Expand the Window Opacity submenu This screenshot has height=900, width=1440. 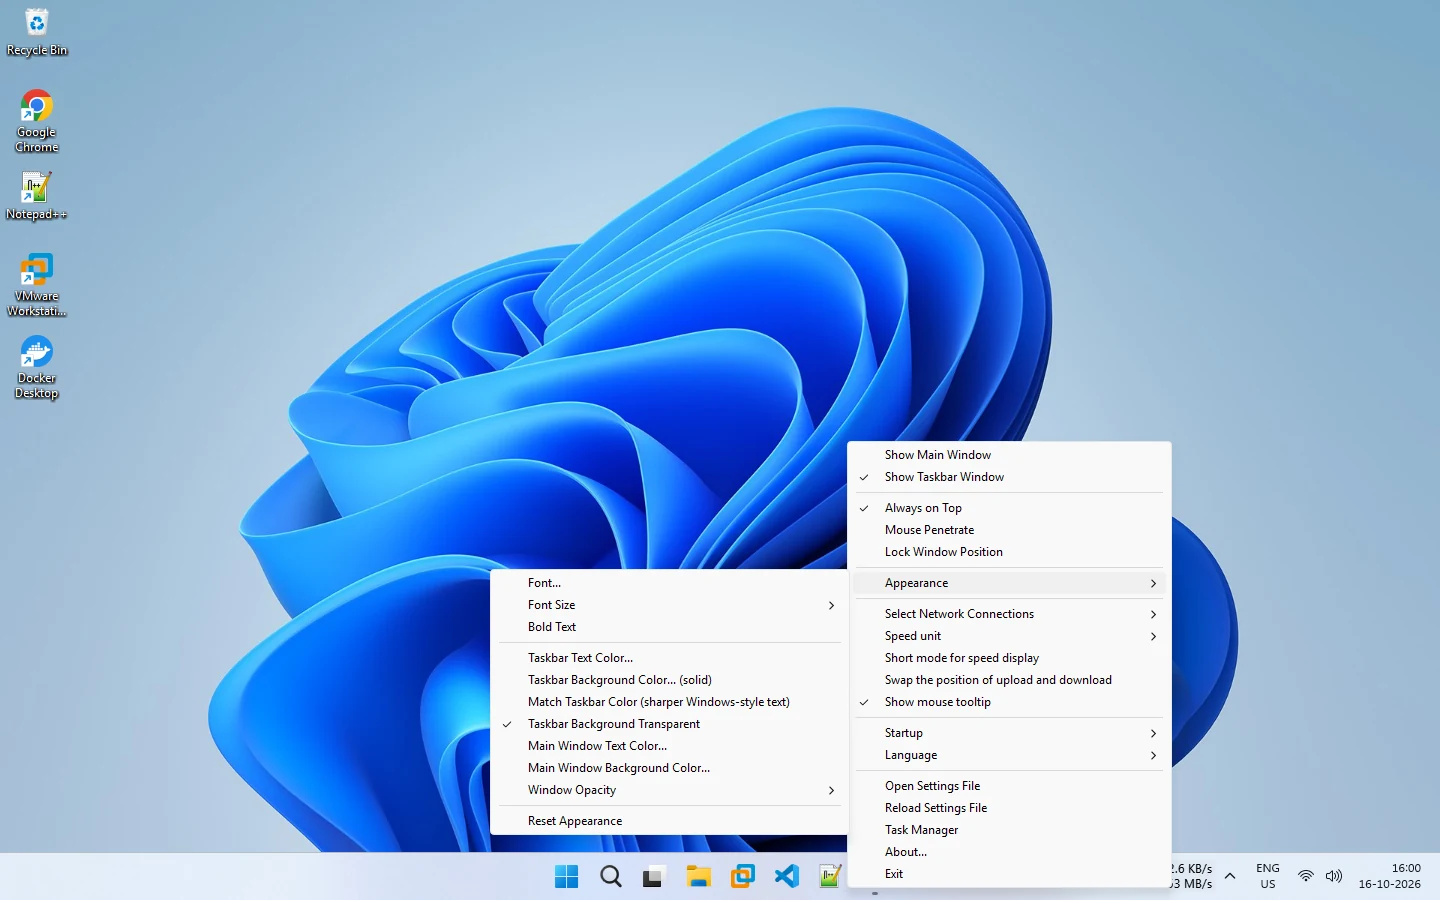click(x=668, y=790)
